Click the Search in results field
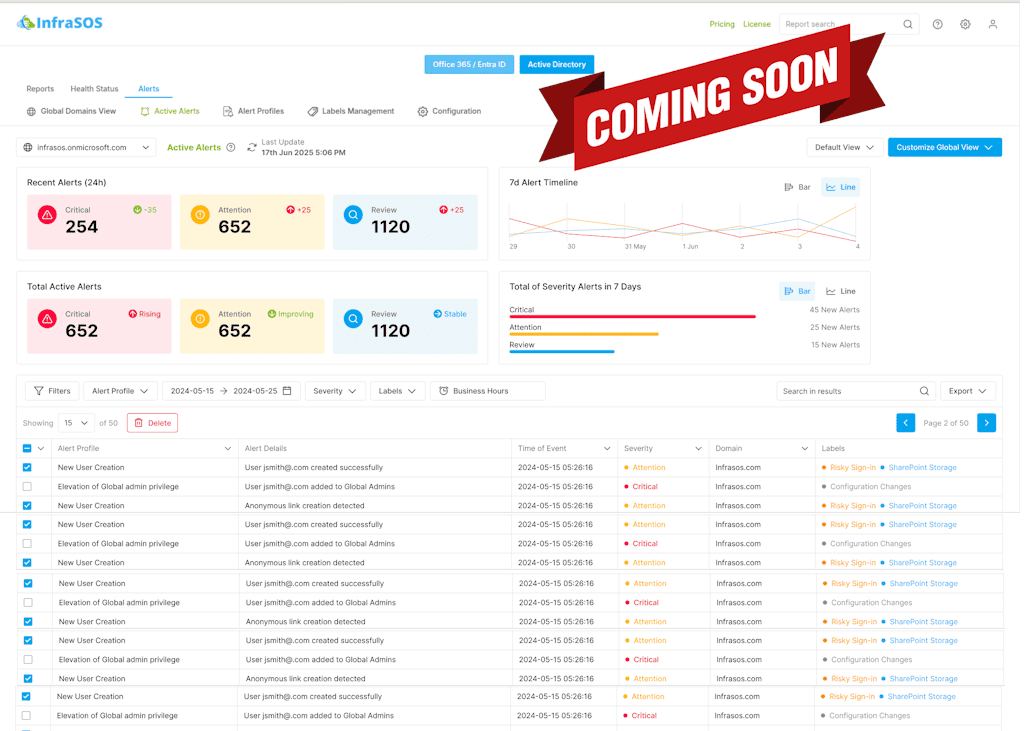The image size is (1024, 731). (x=848, y=391)
